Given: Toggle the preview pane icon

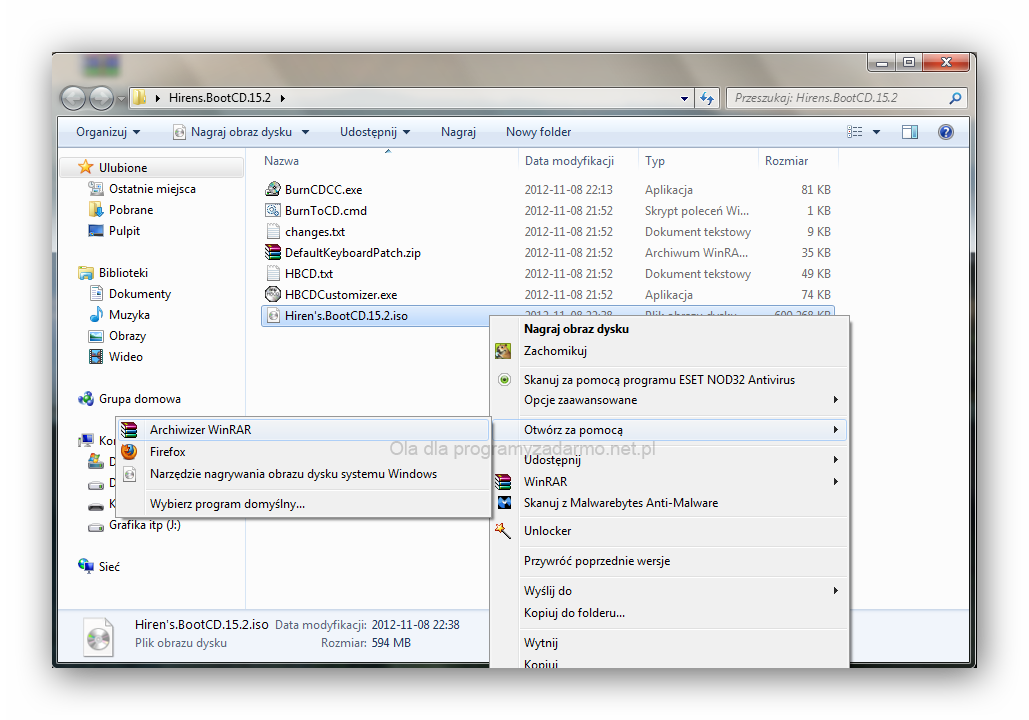Looking at the screenshot, I should pyautogui.click(x=910, y=132).
